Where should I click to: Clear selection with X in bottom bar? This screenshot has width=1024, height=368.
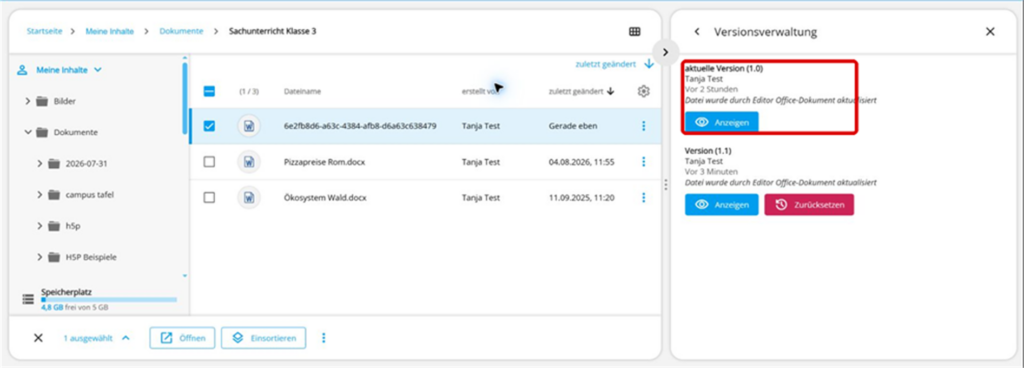(x=38, y=338)
